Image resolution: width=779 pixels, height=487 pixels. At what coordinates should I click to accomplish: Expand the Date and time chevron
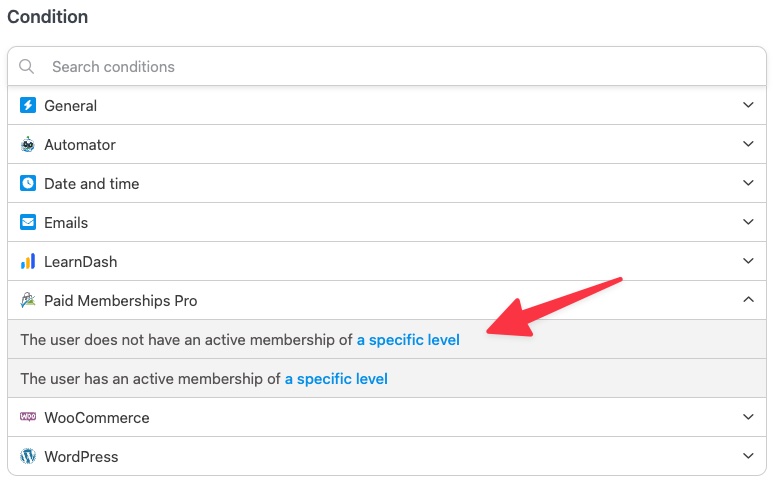tap(748, 183)
